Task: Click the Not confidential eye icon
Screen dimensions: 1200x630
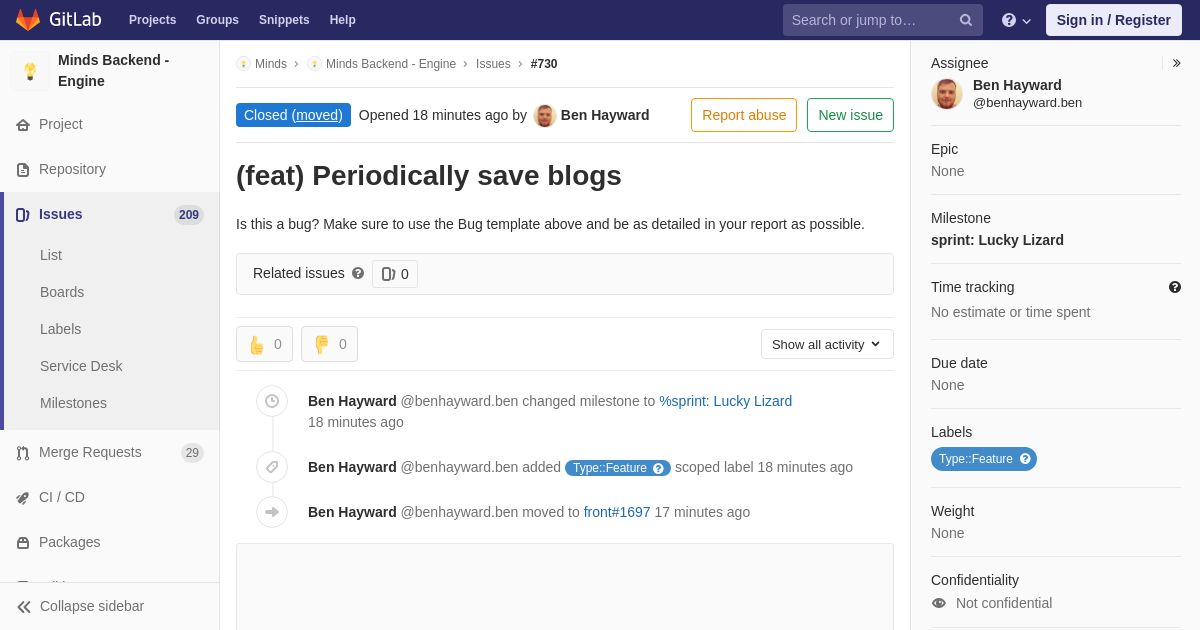Action: tap(939, 603)
